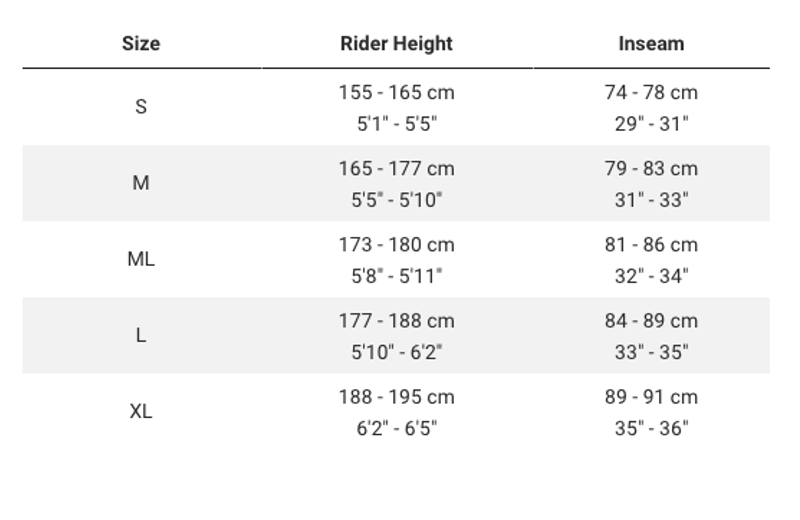Screen dimensions: 800x520
Task: Click the Inseam column header
Action: [651, 44]
